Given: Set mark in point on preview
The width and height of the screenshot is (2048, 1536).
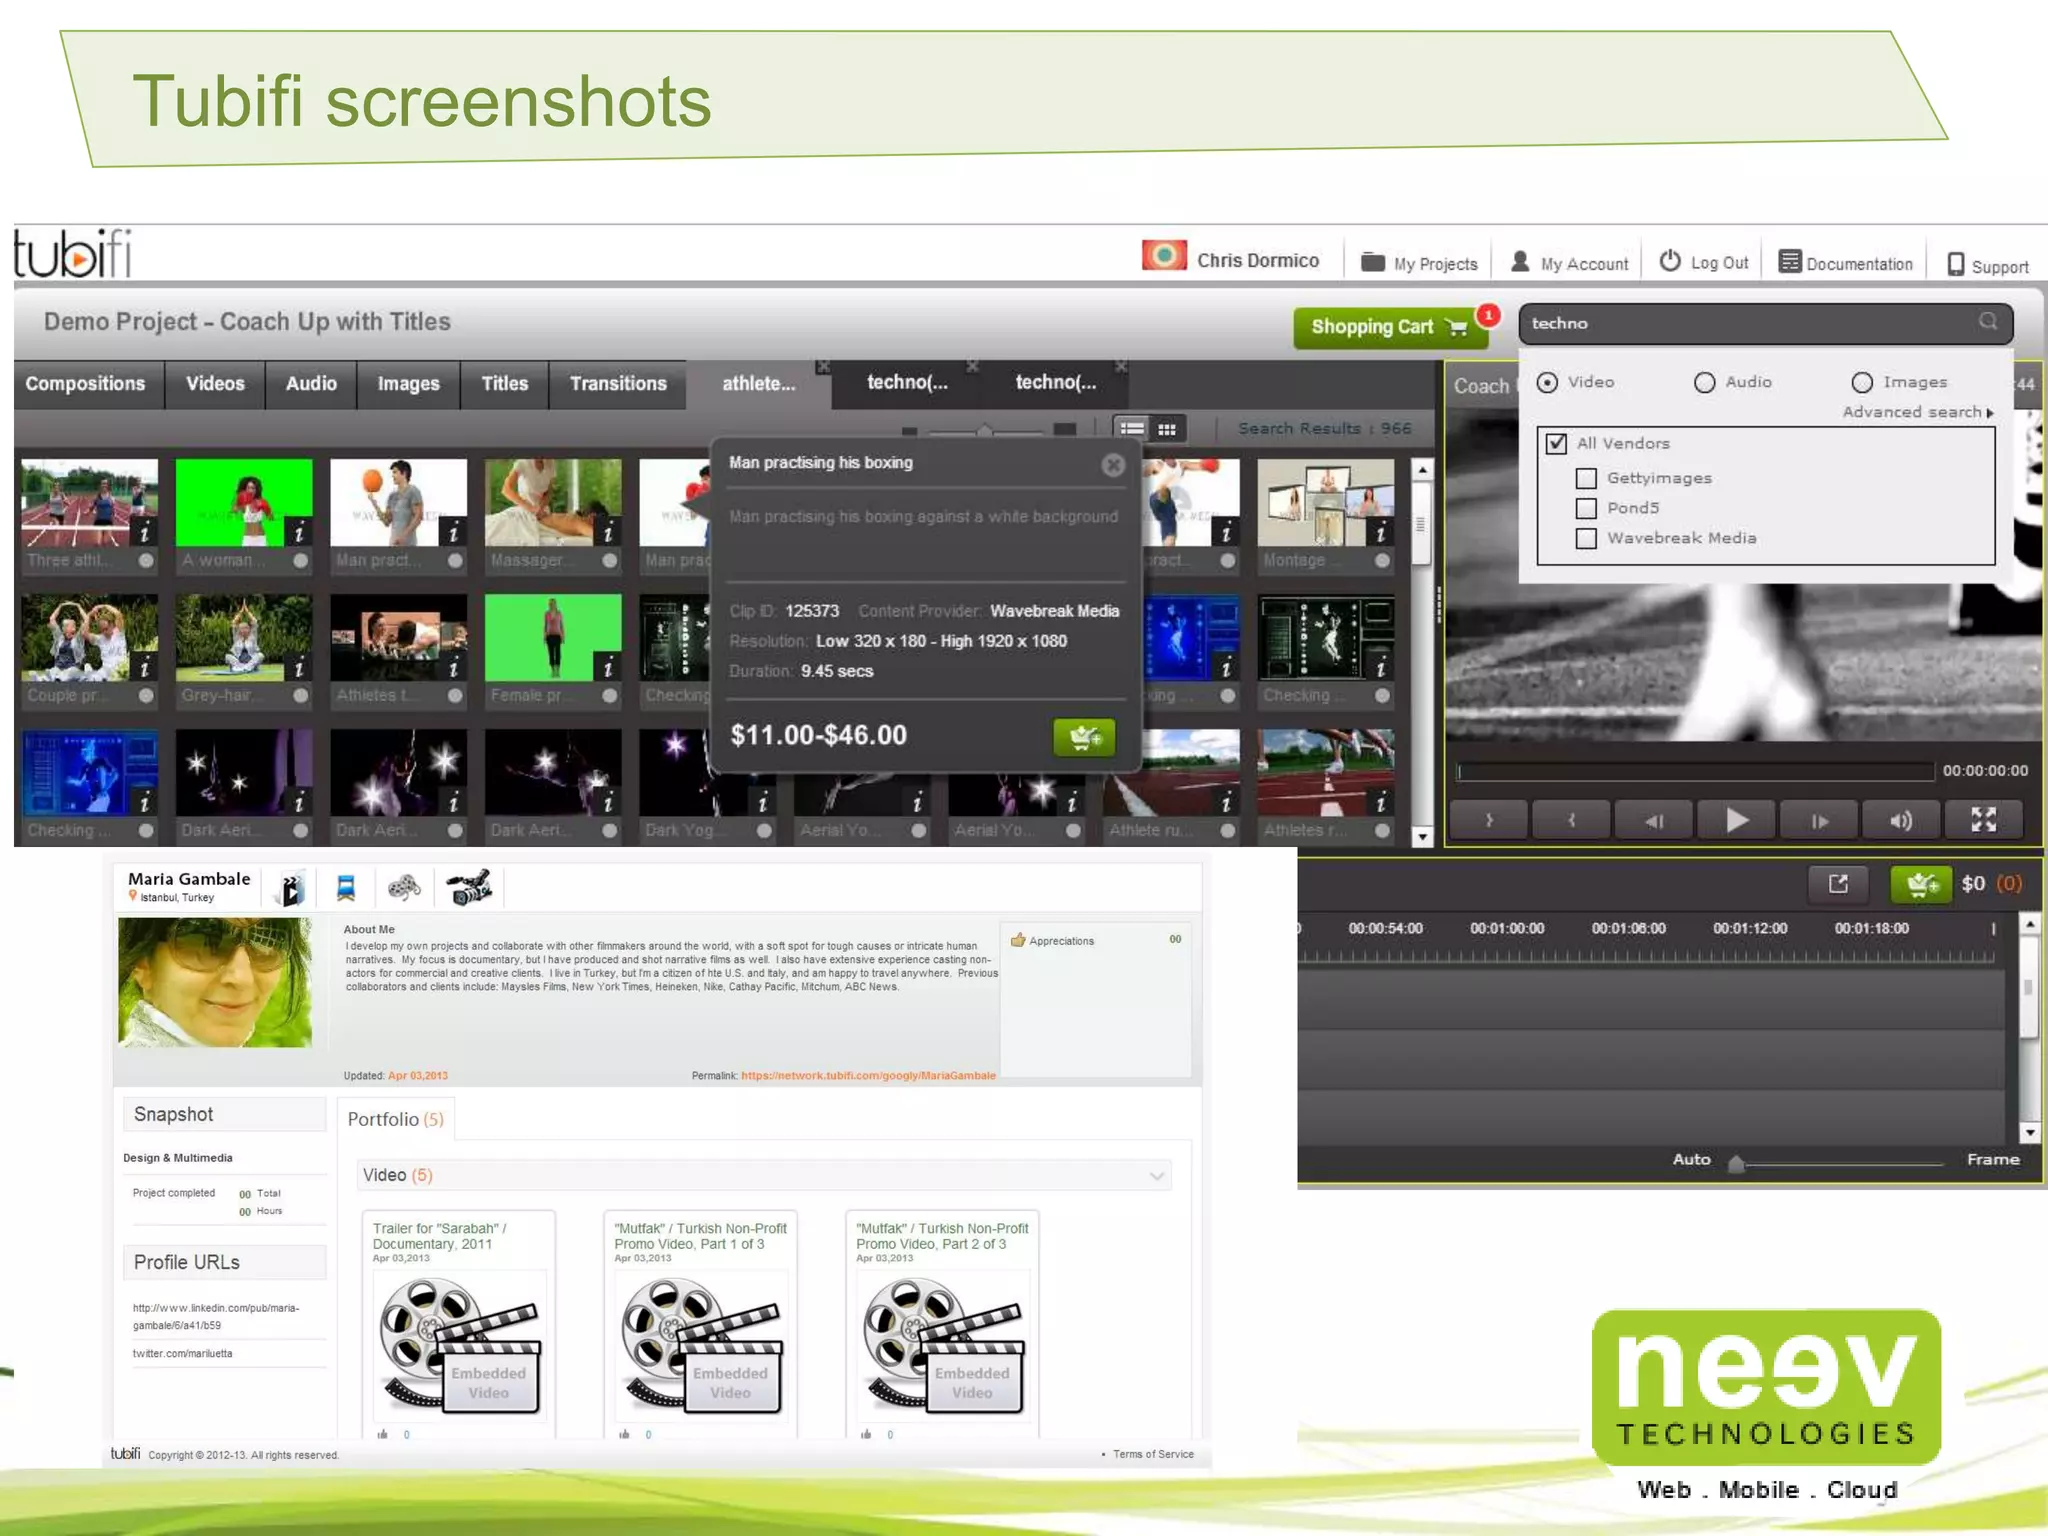Looking at the screenshot, I should tap(1489, 821).
